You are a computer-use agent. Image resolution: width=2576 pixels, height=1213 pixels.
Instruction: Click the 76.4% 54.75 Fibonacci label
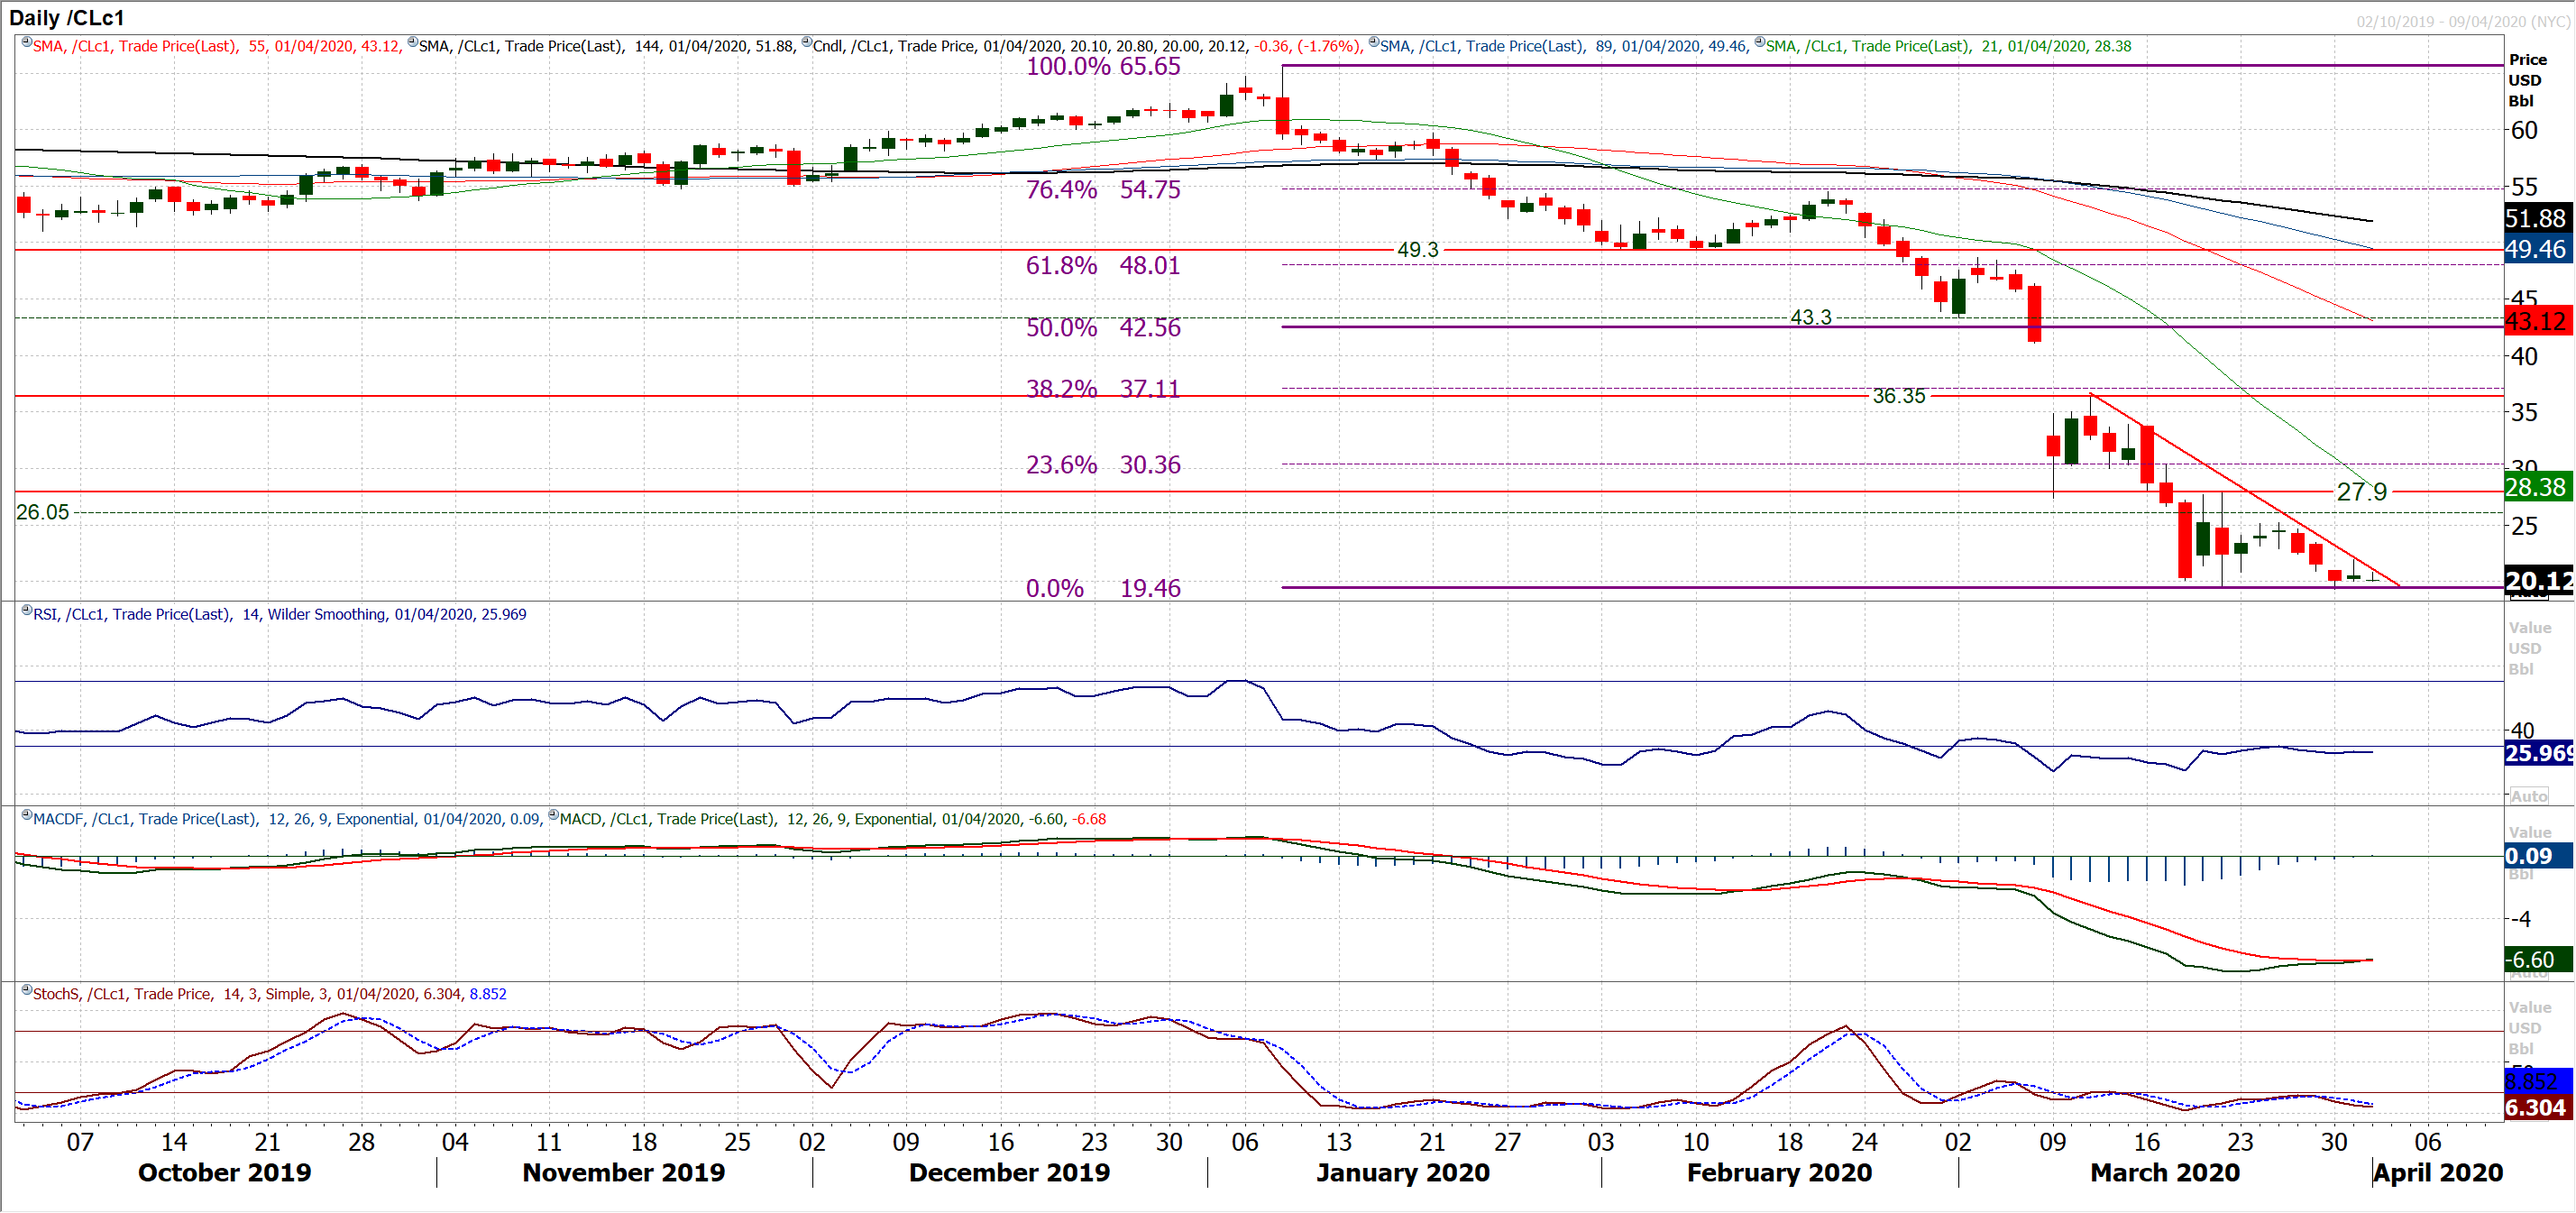[1103, 189]
